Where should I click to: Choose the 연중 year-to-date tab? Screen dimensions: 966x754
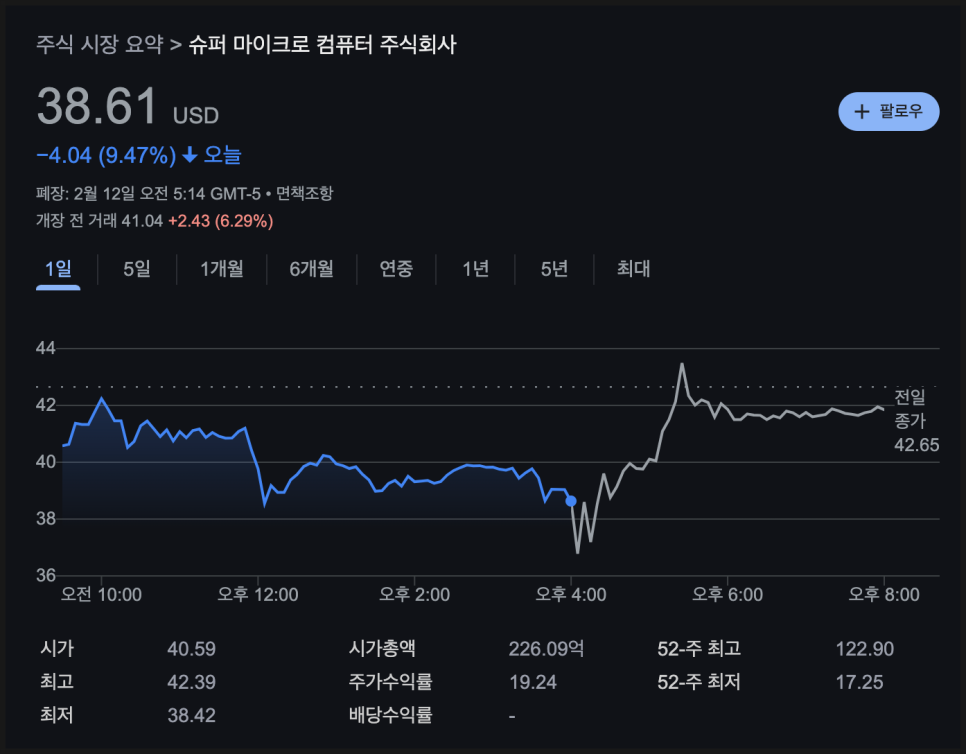(x=396, y=269)
